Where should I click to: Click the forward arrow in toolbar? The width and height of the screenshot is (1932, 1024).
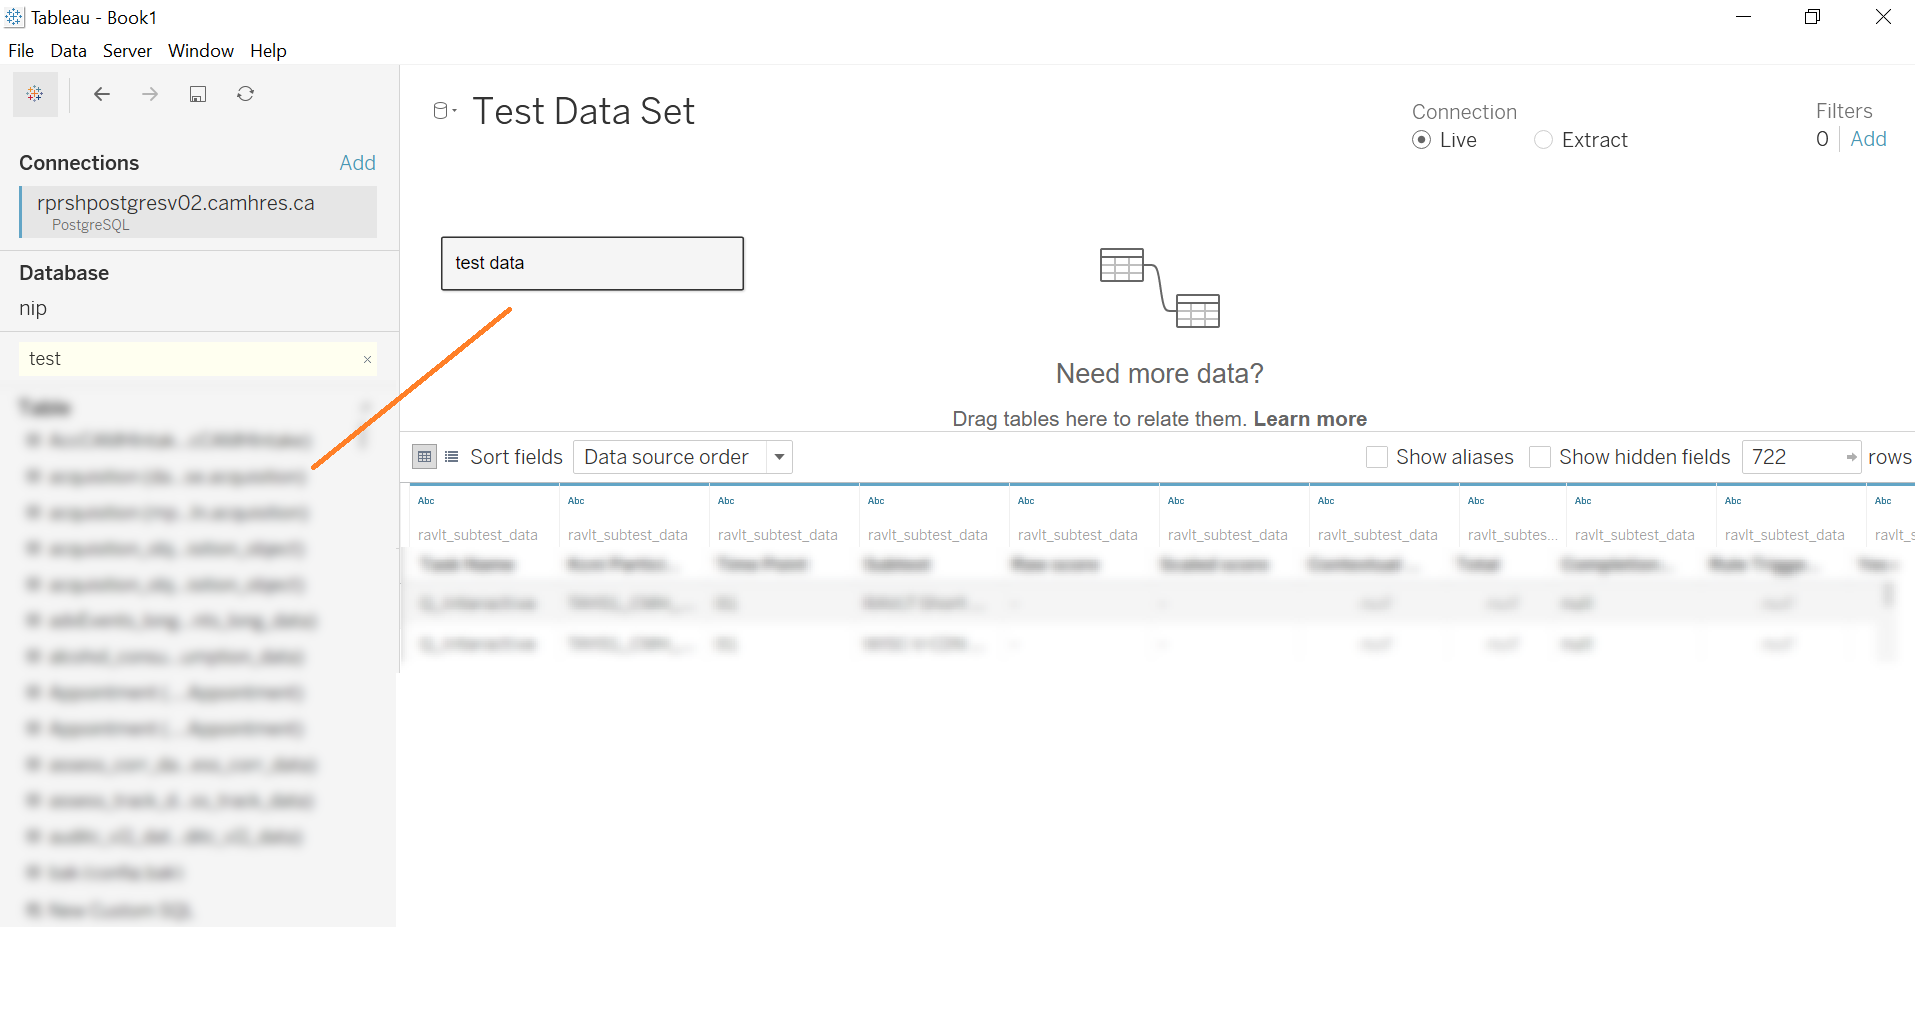tap(150, 94)
